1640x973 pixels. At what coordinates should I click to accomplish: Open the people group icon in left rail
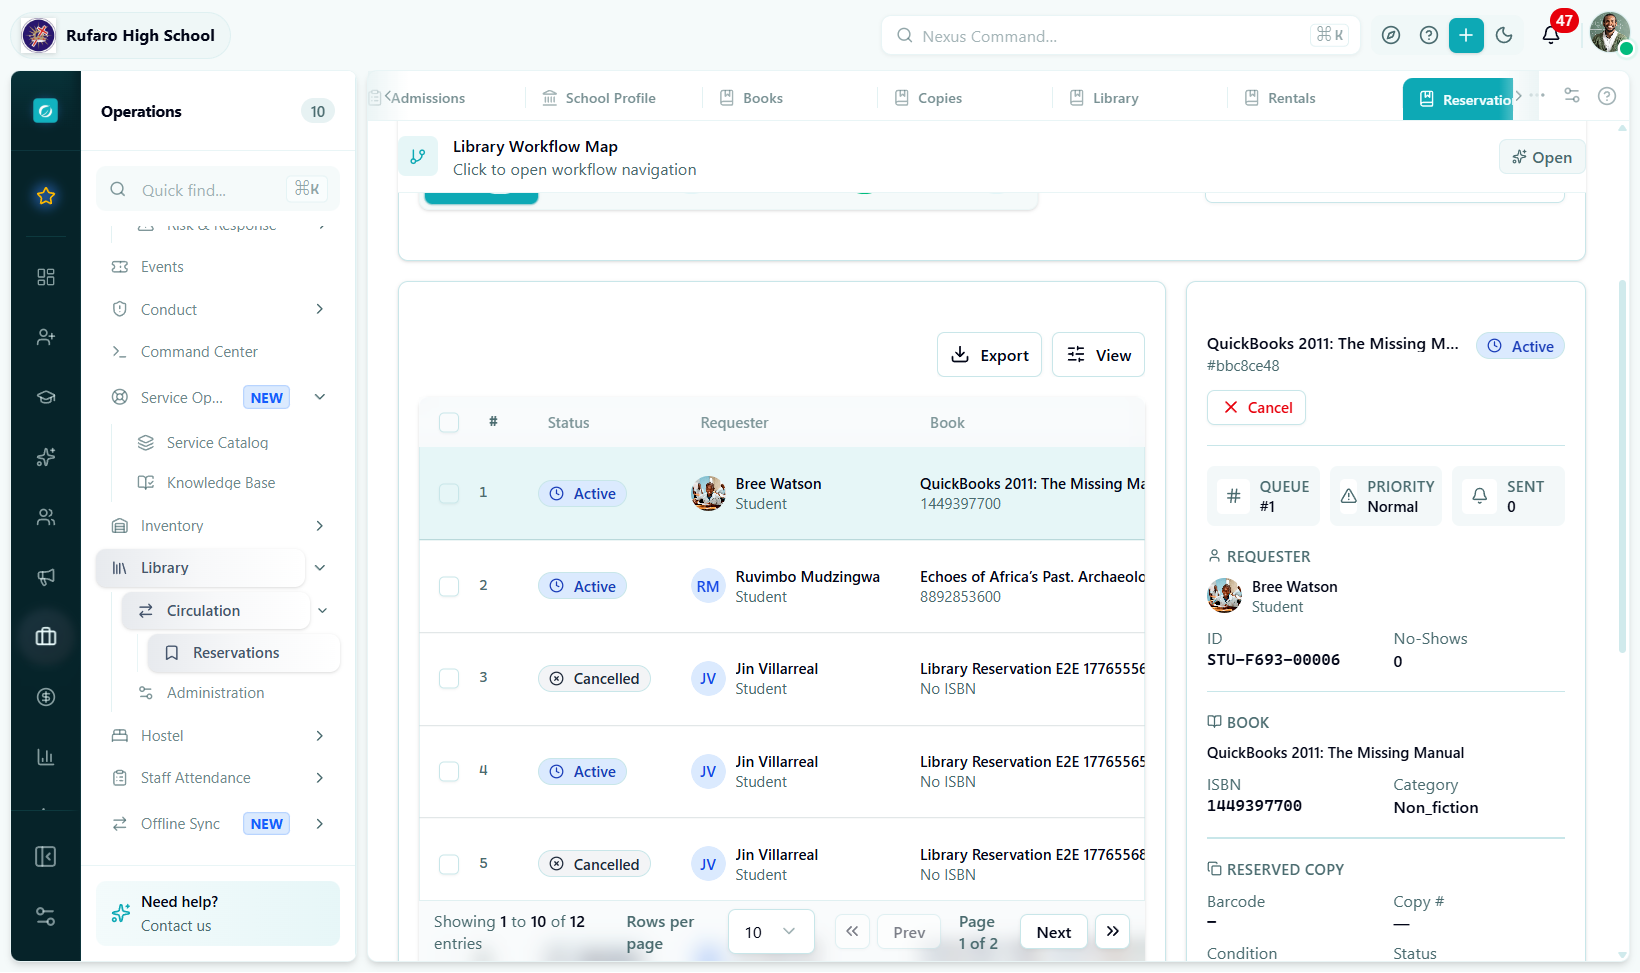46,517
